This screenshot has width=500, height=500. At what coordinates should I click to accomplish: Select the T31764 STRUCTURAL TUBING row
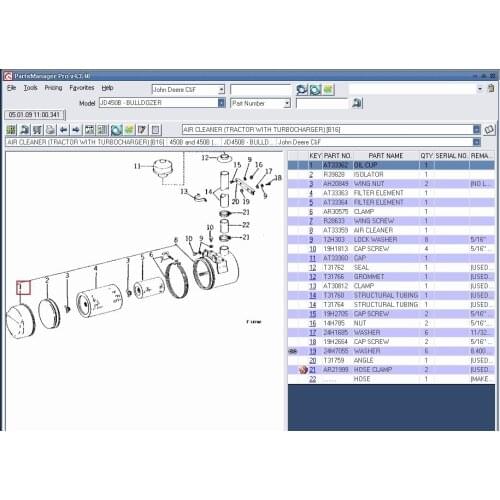[x=391, y=305]
